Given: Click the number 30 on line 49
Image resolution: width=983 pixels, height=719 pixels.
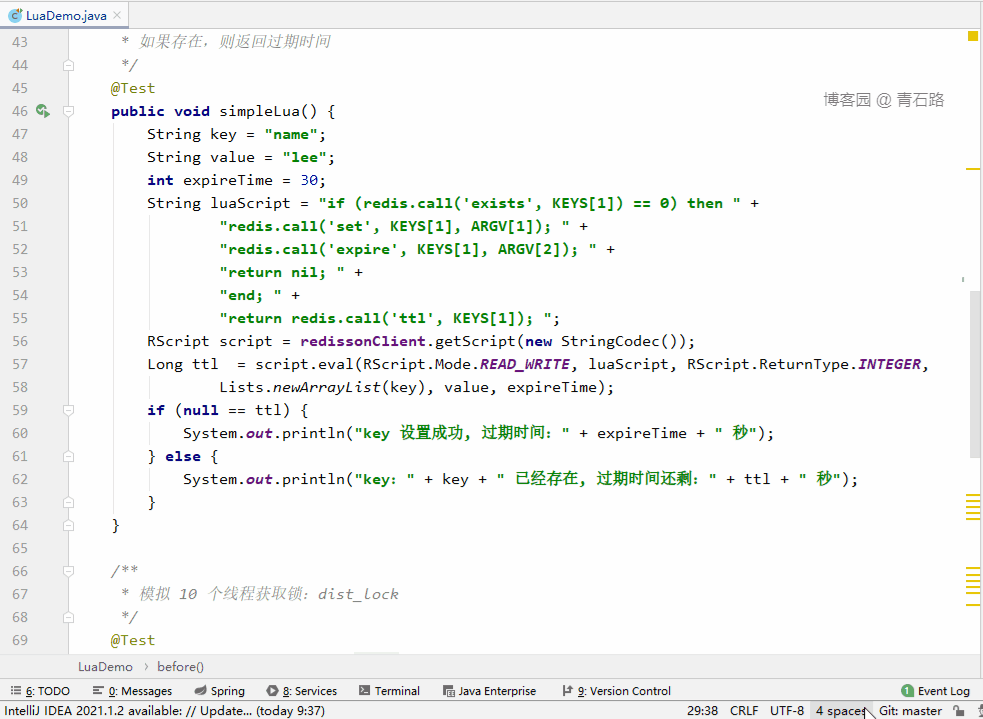Looking at the screenshot, I should pyautogui.click(x=309, y=181).
